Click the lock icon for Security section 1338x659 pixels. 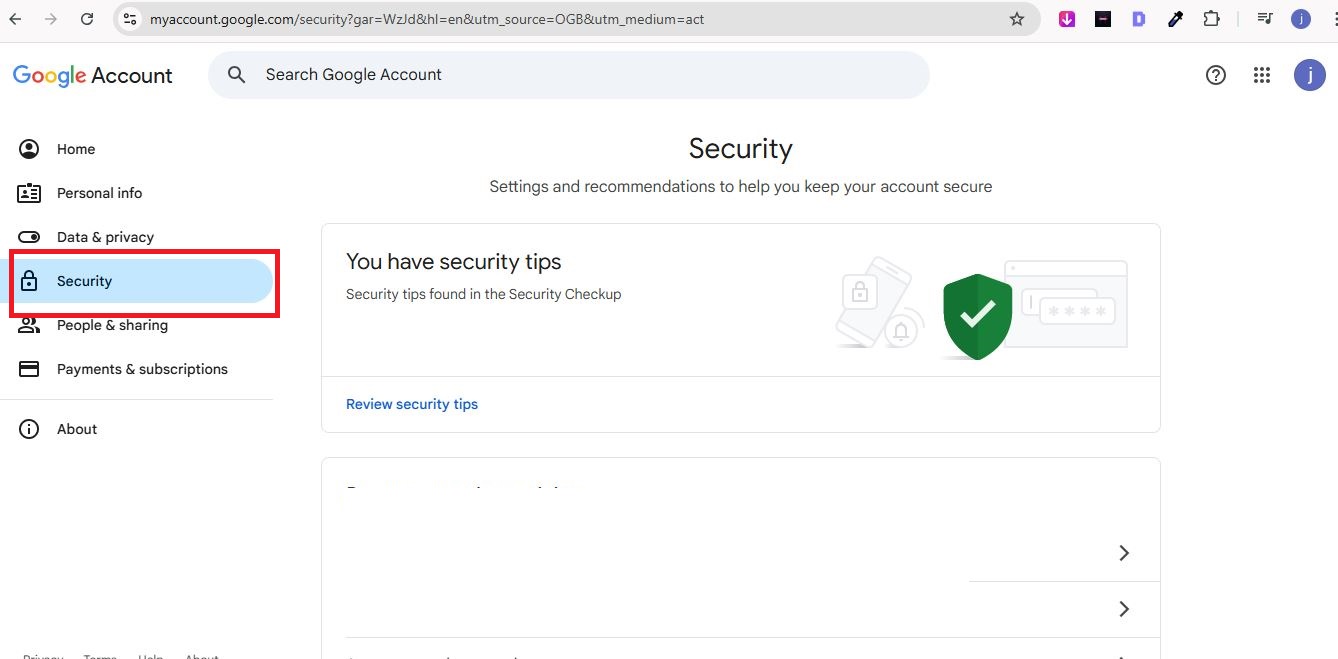click(x=28, y=281)
